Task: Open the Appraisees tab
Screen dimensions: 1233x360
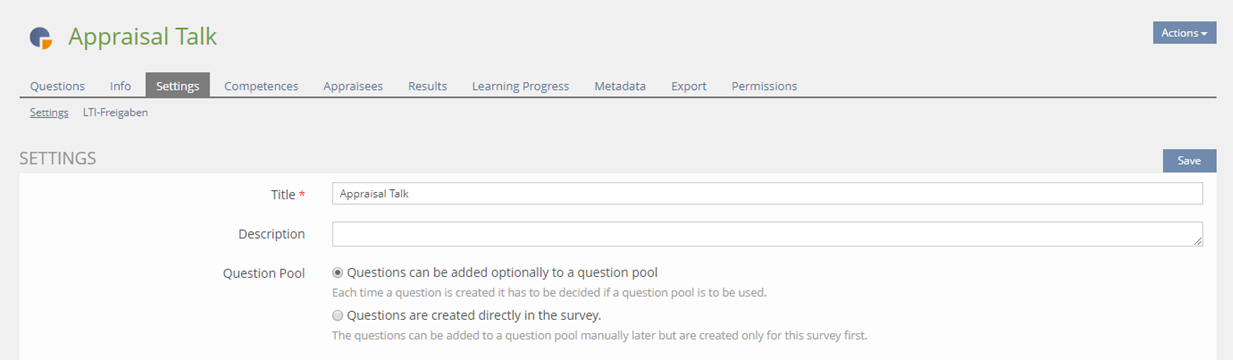Action: (353, 86)
